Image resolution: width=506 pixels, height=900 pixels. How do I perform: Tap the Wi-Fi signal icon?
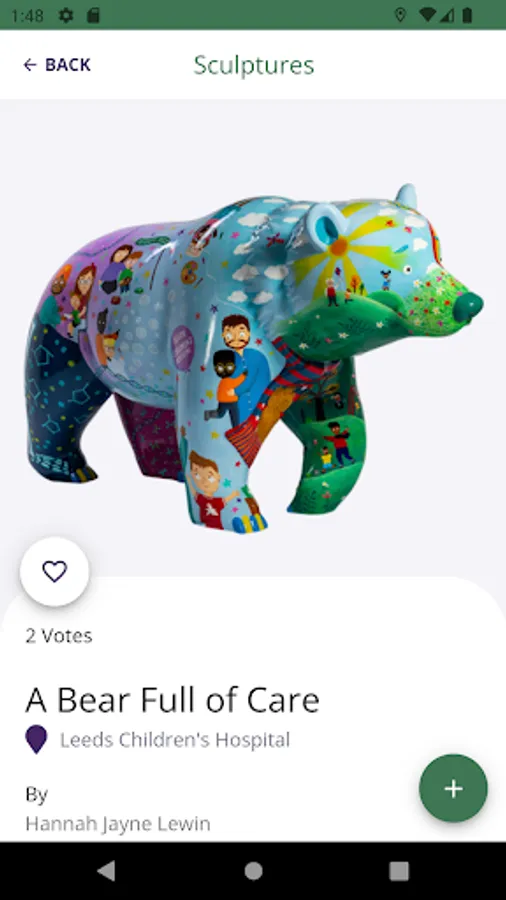click(x=428, y=15)
